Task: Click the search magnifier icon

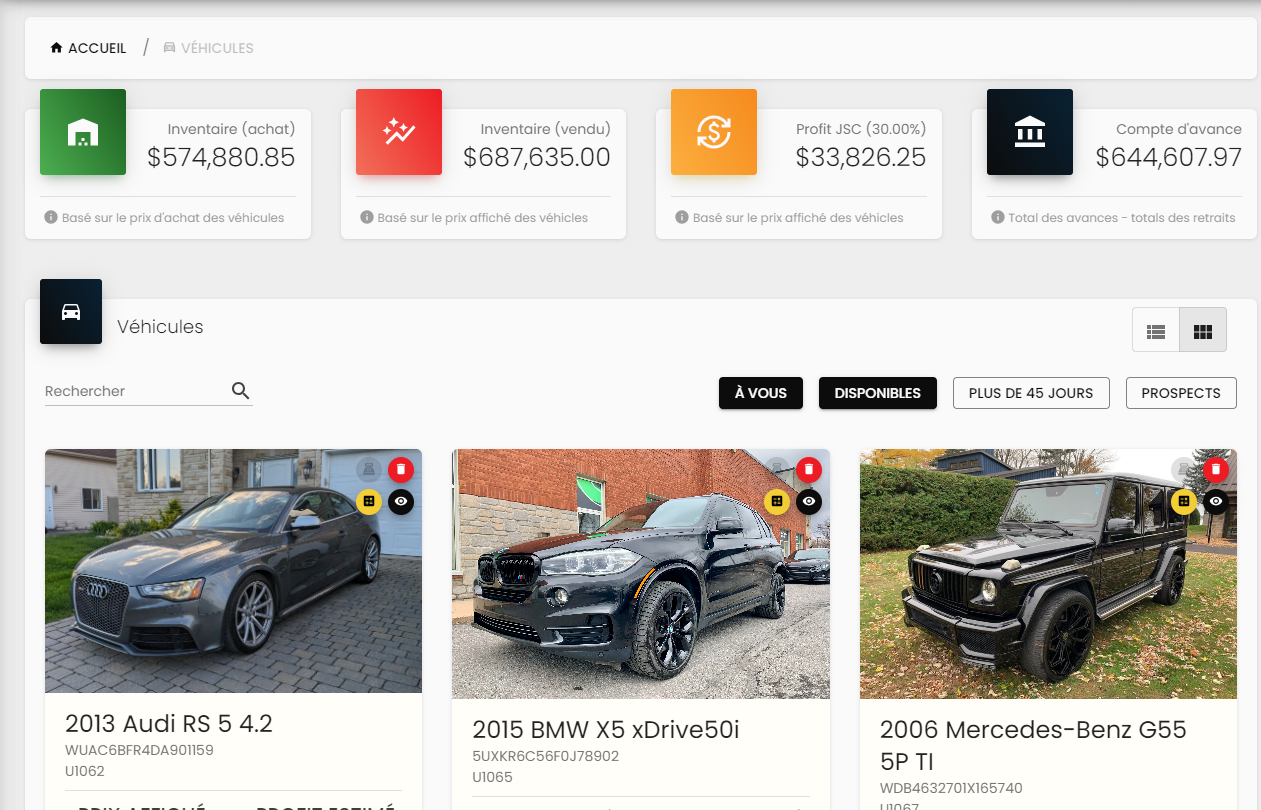Action: [240, 391]
